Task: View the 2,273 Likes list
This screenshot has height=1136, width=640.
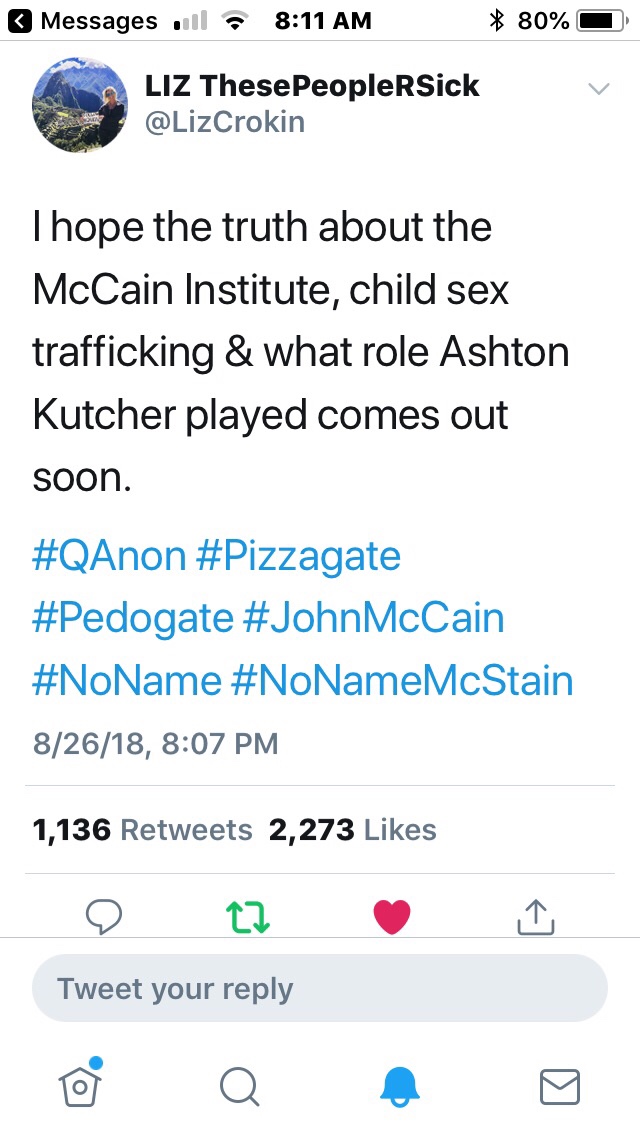Action: (352, 830)
